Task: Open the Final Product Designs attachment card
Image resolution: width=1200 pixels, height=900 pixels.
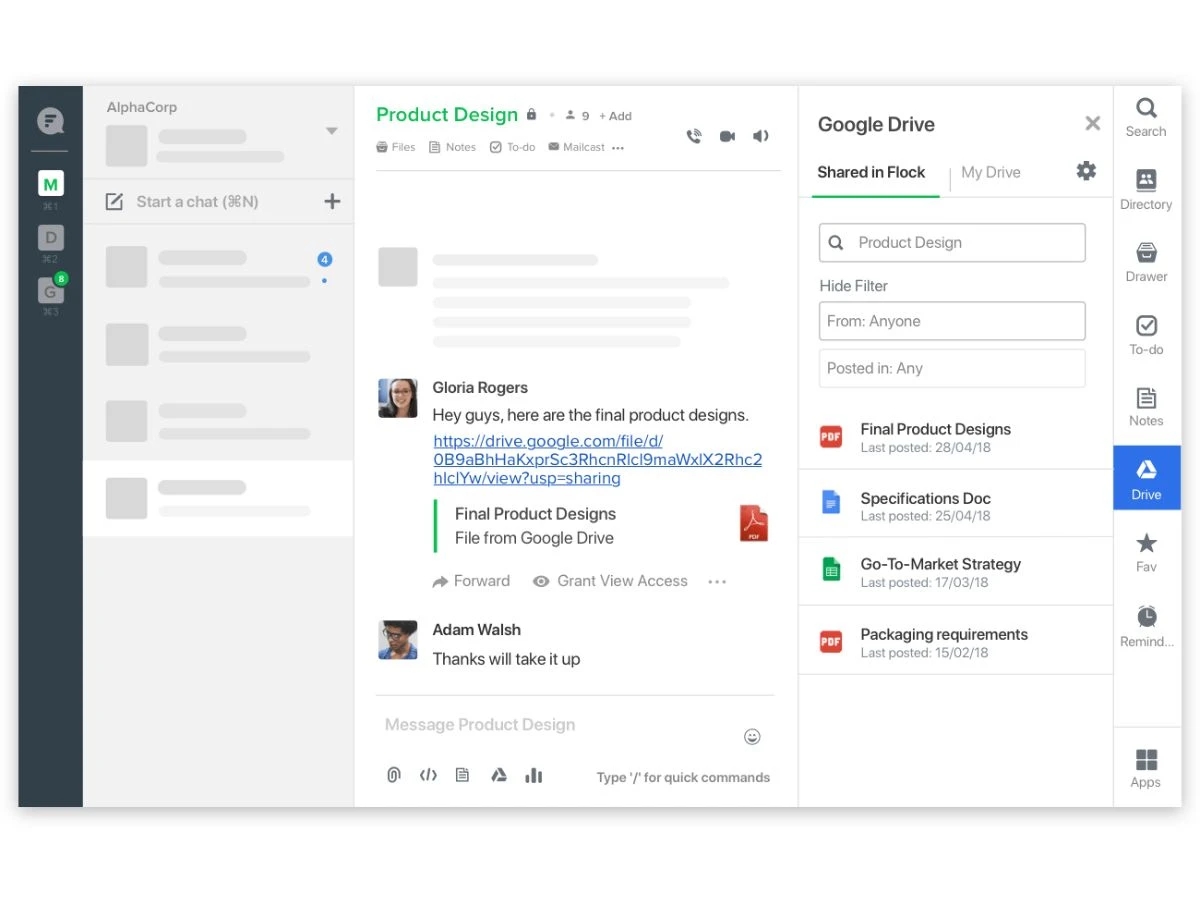Action: pyautogui.click(x=603, y=526)
